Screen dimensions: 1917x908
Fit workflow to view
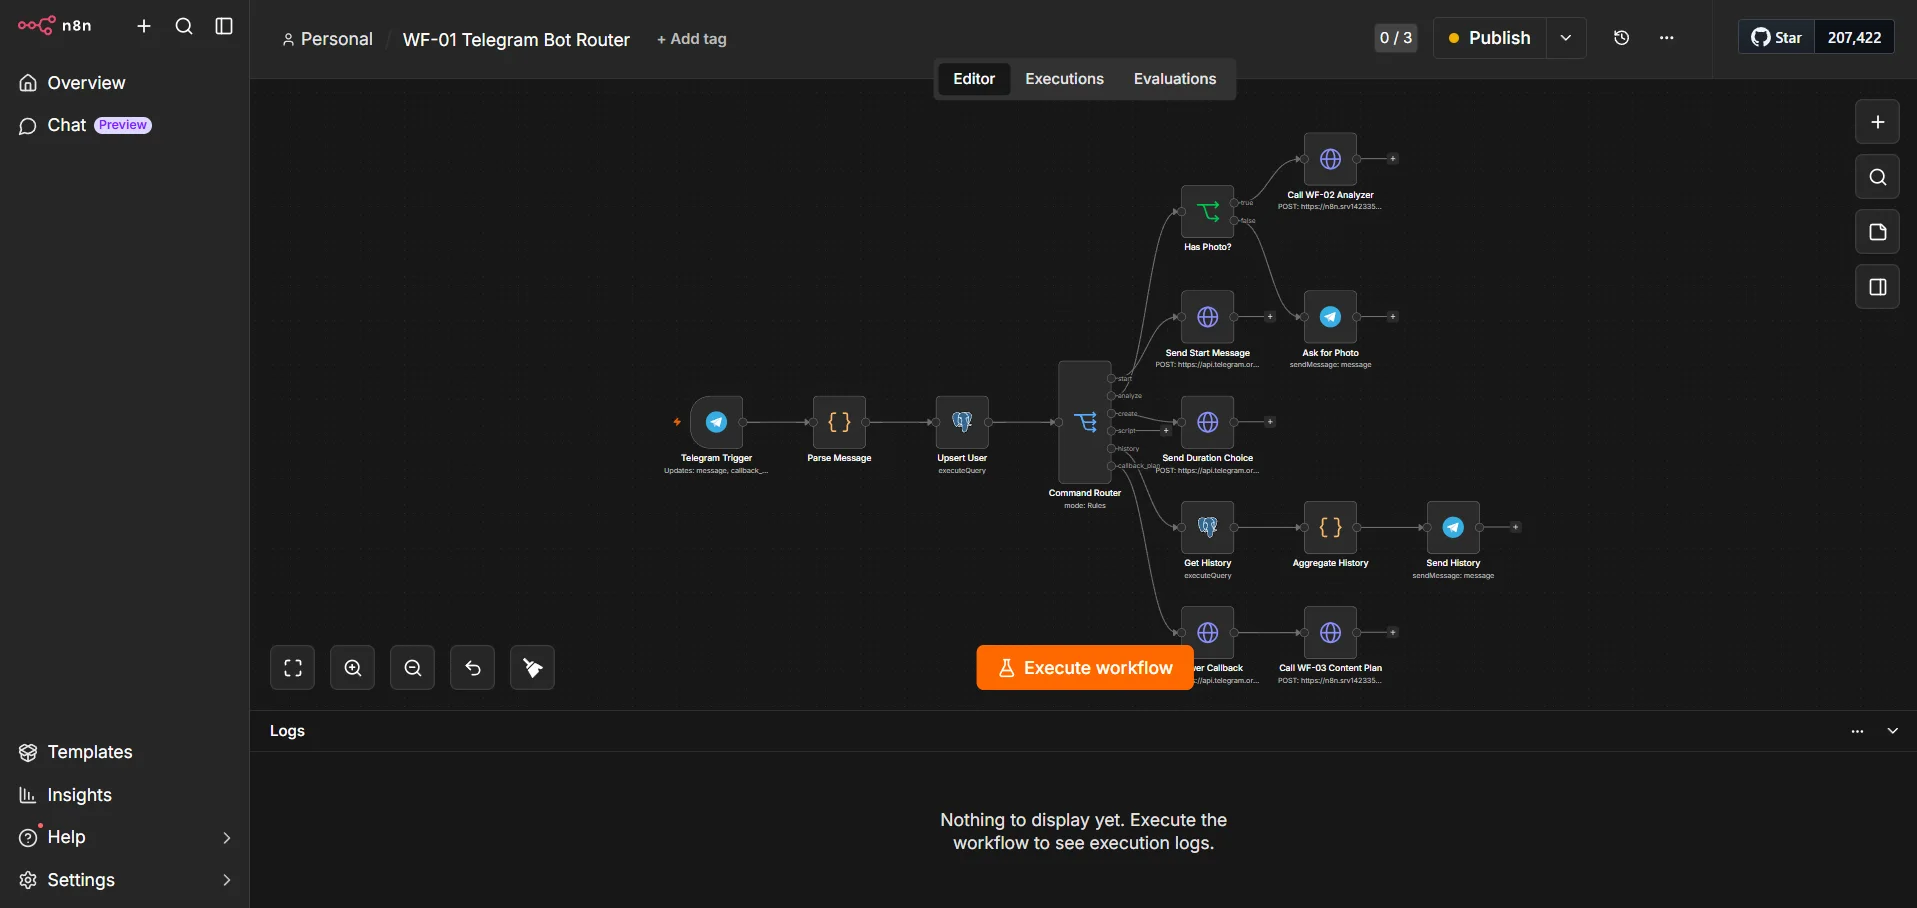click(292, 668)
